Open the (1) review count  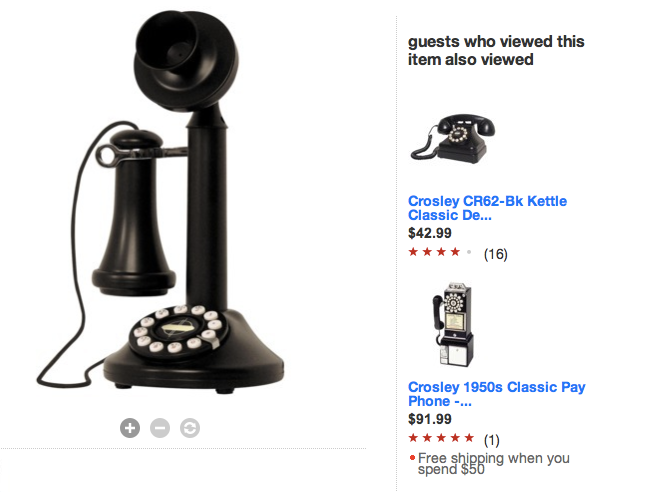coord(491,440)
